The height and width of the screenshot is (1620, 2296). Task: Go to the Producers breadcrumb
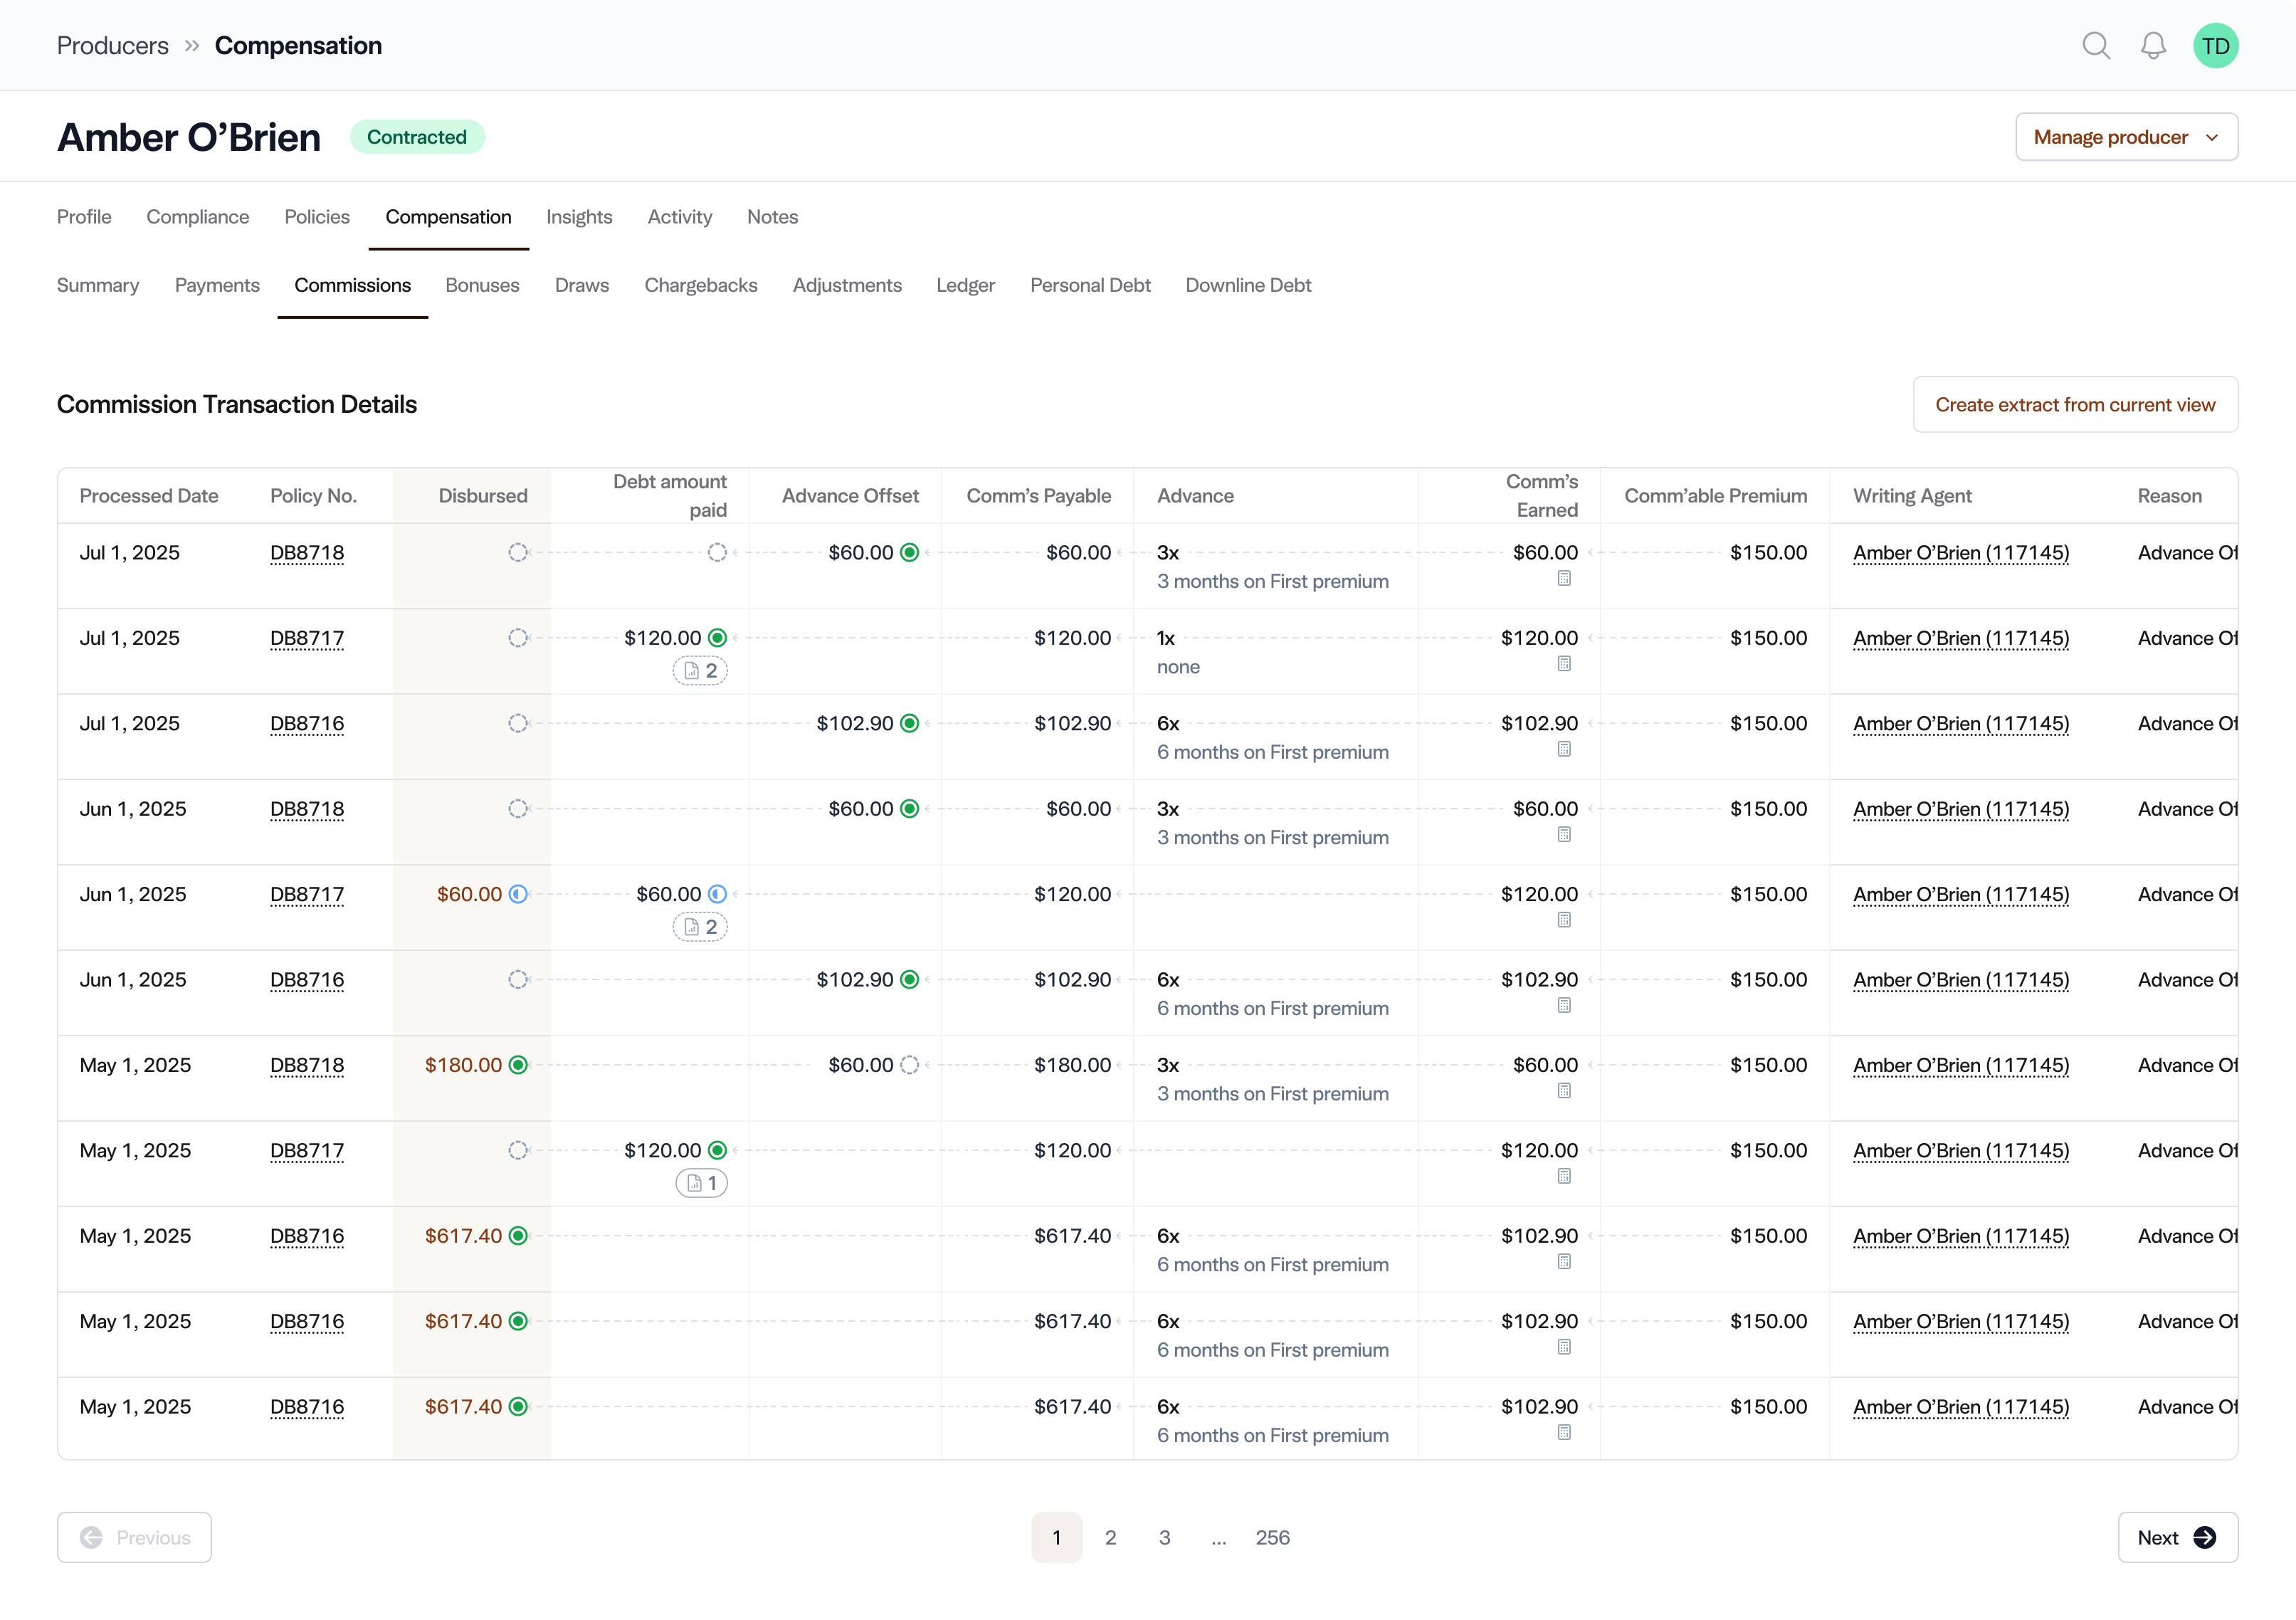pyautogui.click(x=113, y=46)
